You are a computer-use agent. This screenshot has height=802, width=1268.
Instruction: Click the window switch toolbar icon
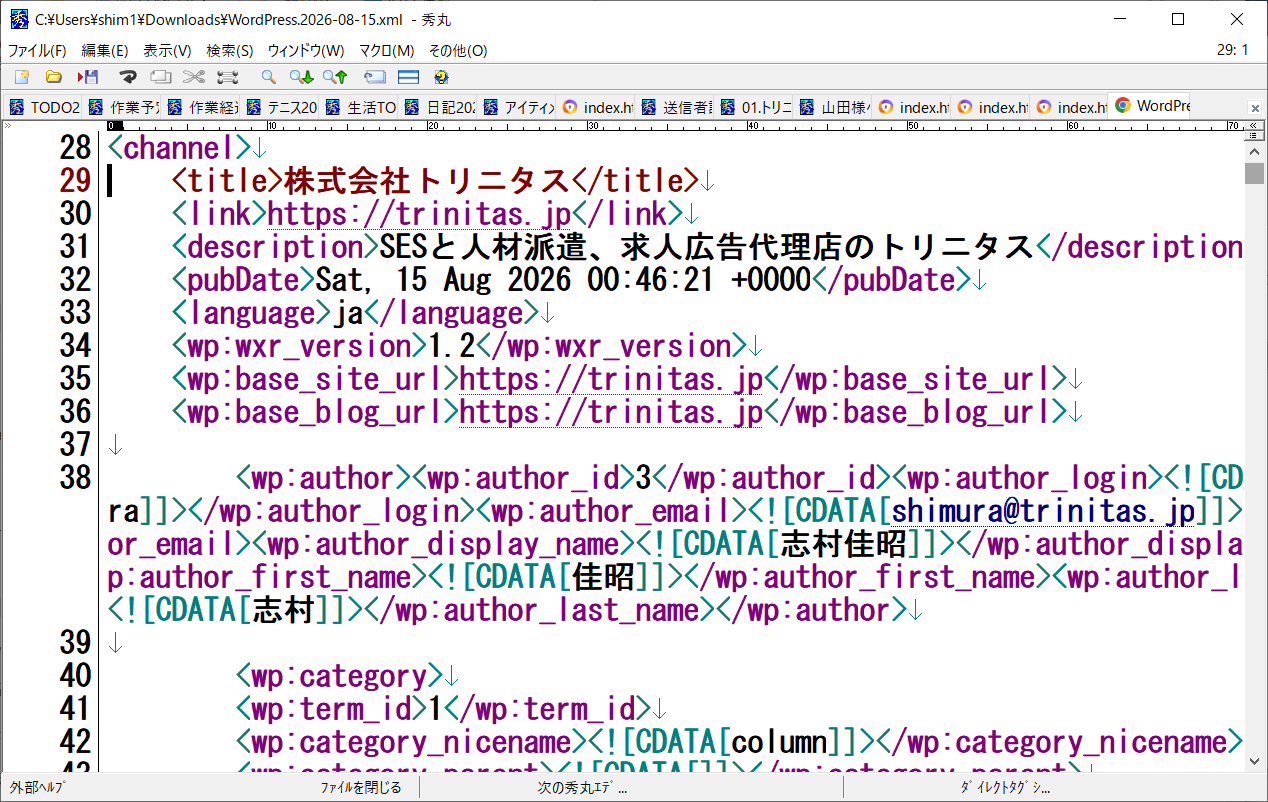point(375,76)
